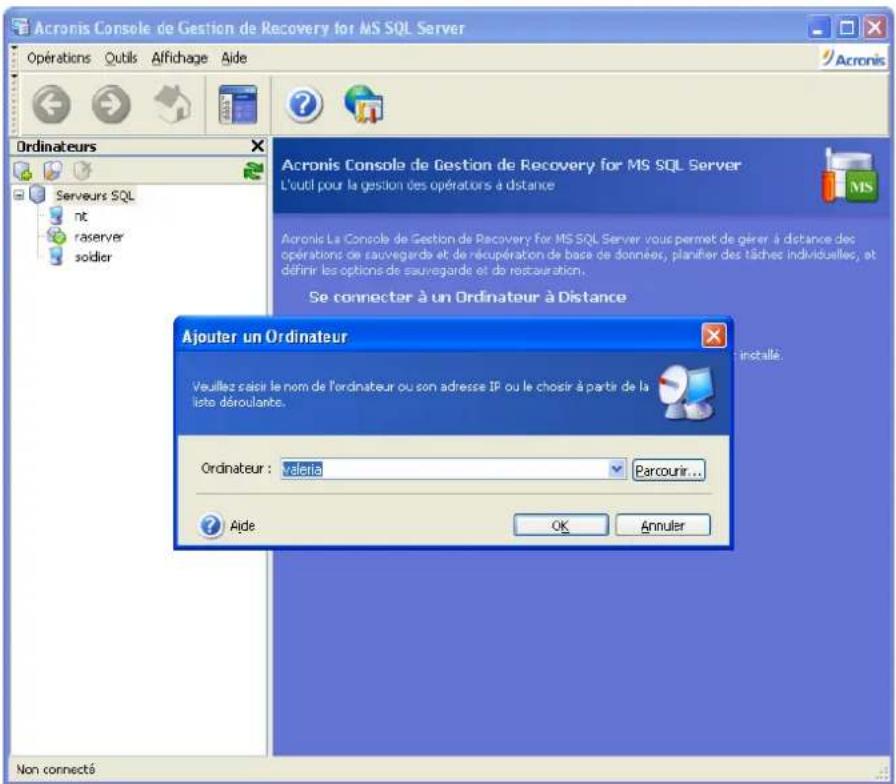Minimize the Acronis console window
Image resolution: width=896 pixels, height=784 pixels.
(x=818, y=27)
